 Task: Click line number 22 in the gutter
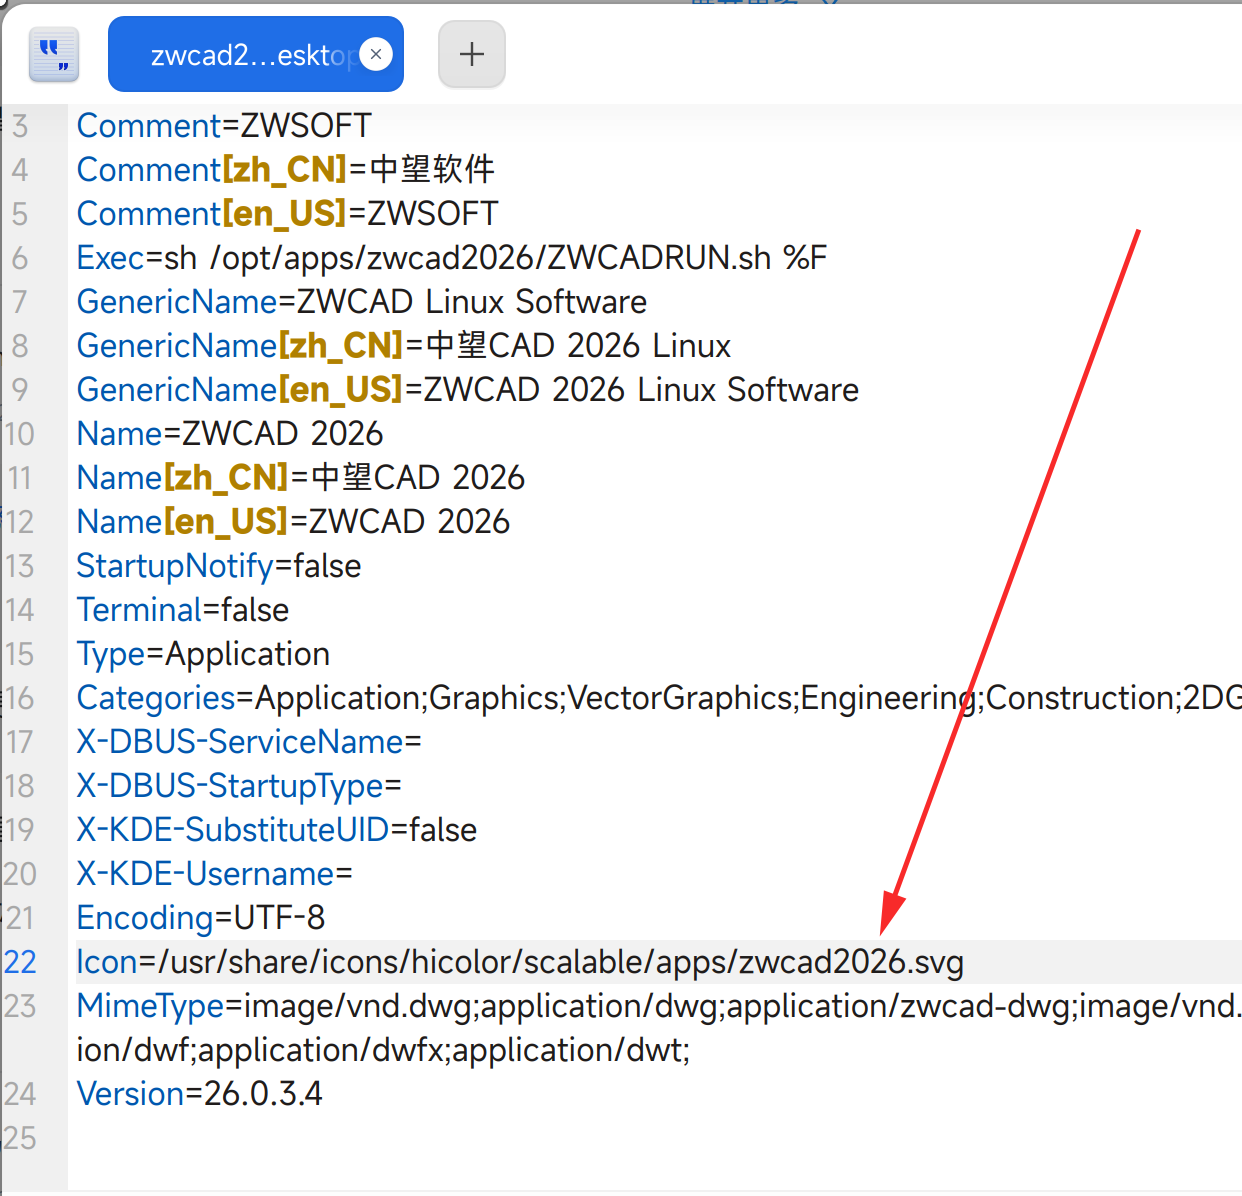20,962
